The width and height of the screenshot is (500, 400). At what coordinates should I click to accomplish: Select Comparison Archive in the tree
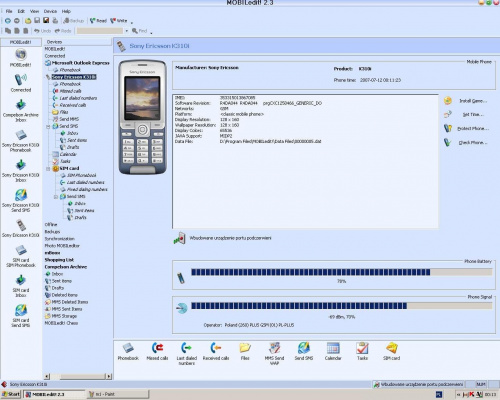point(66,267)
